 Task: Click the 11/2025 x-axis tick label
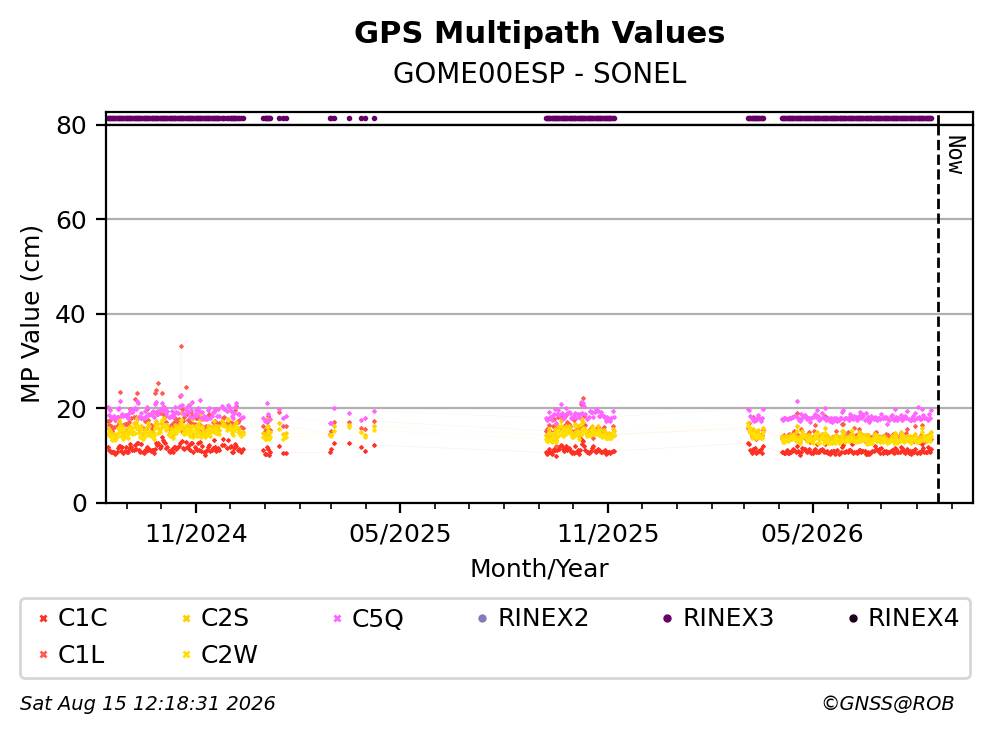[608, 534]
